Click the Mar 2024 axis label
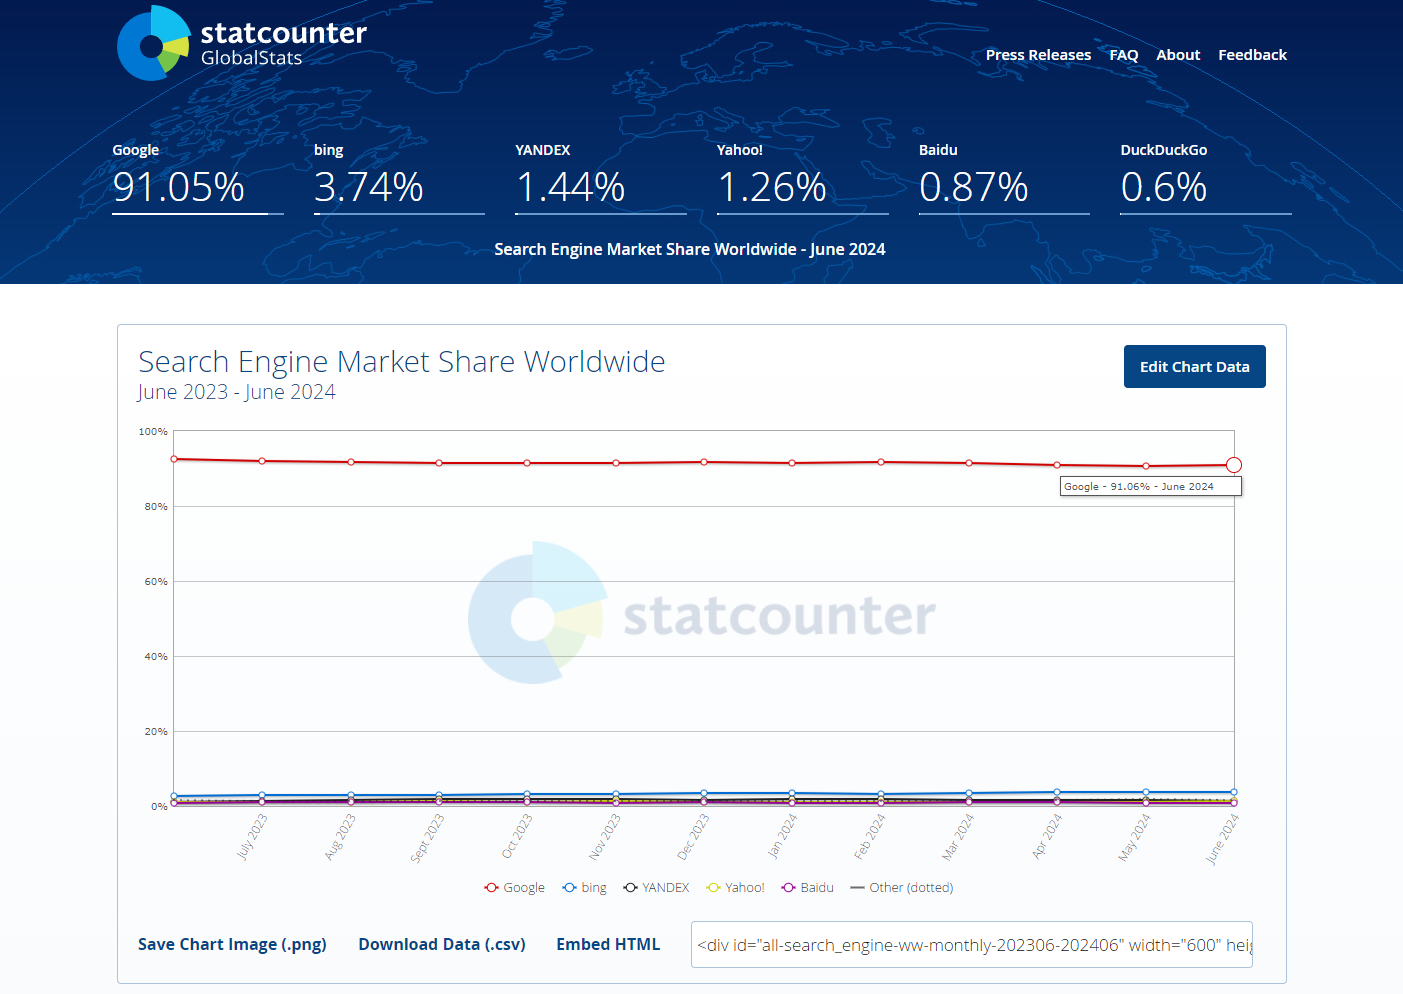 tap(958, 837)
